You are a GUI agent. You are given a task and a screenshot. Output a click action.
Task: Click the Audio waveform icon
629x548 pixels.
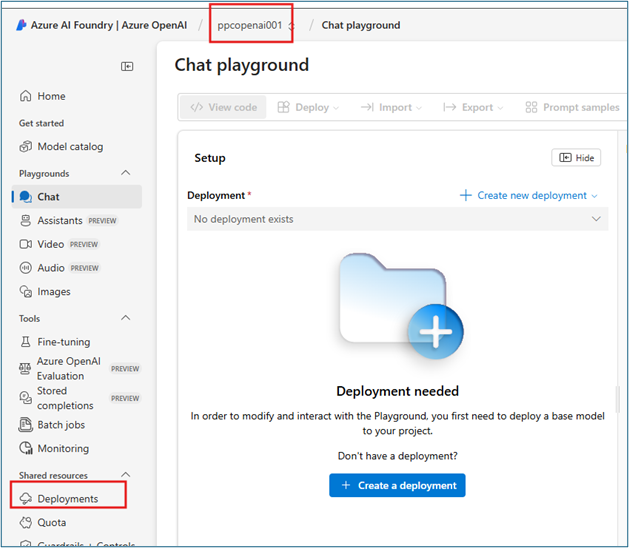click(x=25, y=268)
